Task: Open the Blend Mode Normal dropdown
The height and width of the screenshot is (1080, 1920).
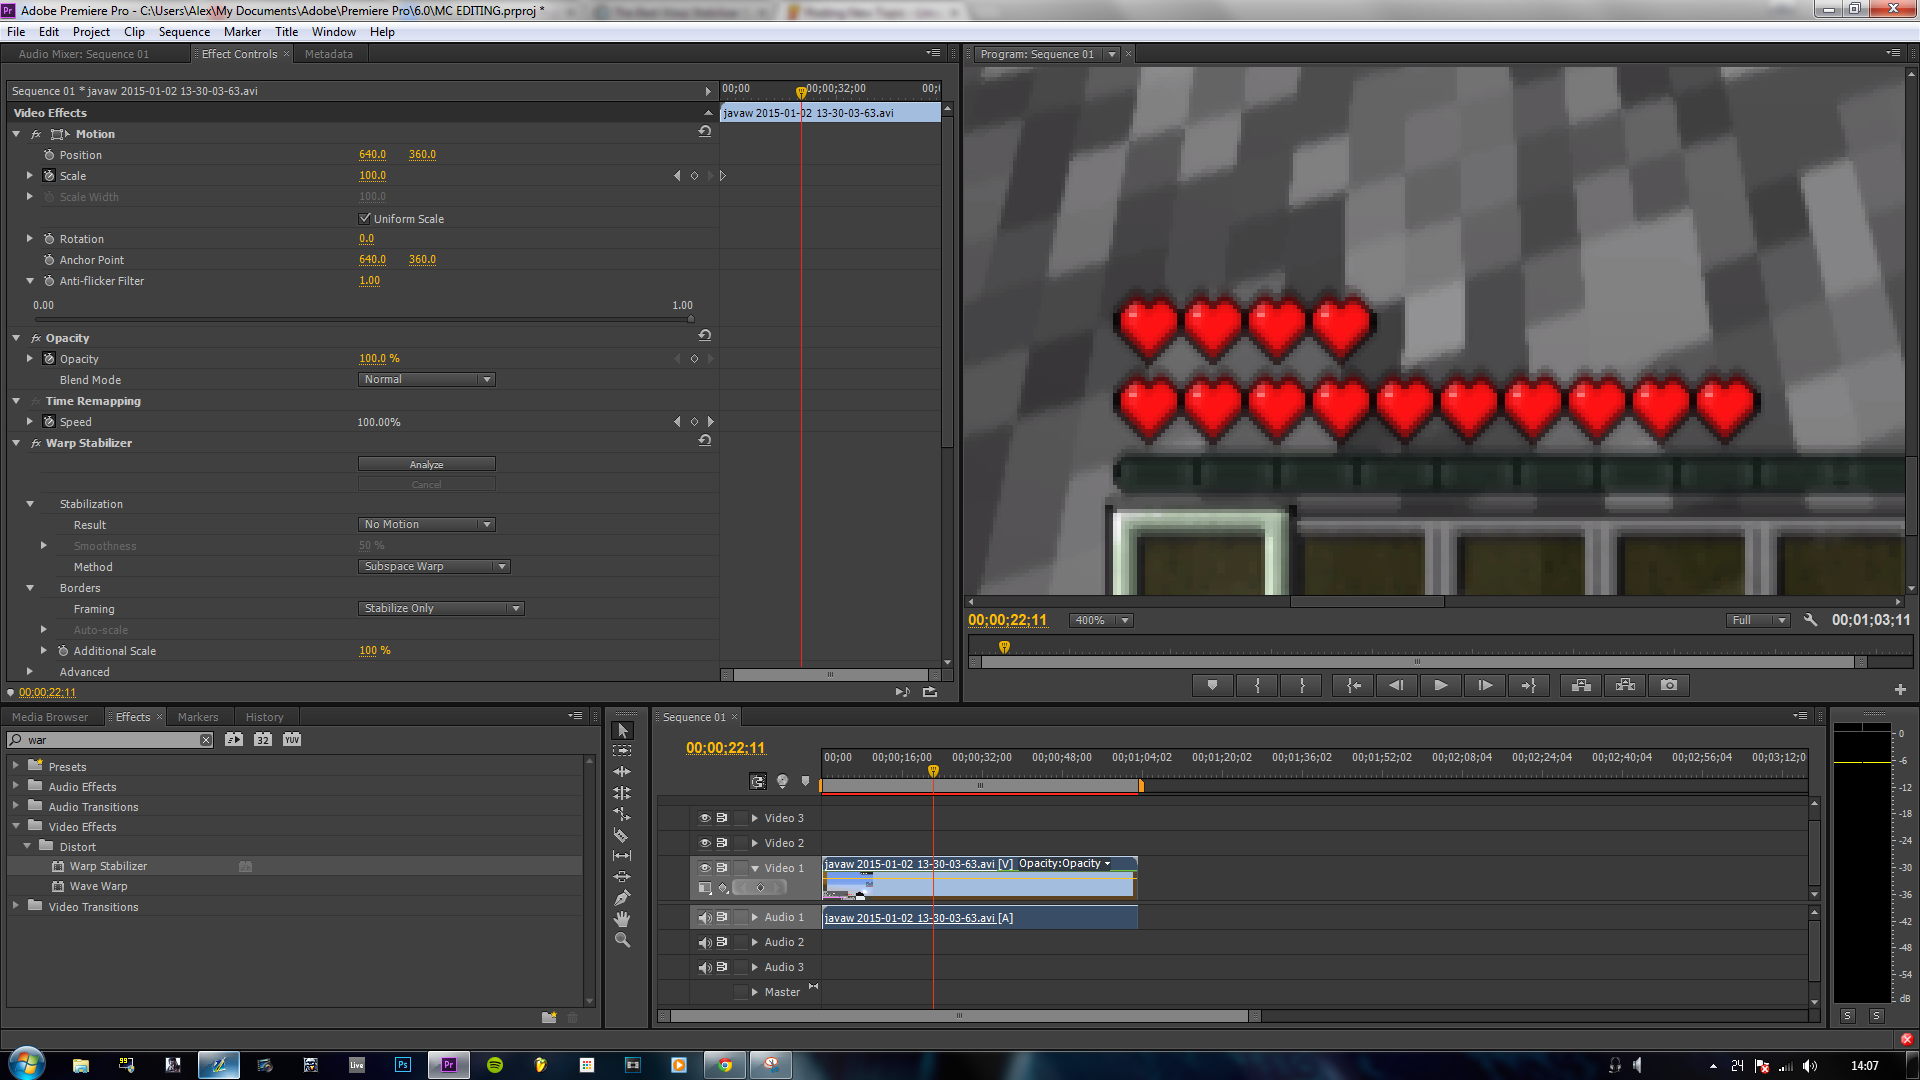Action: click(x=426, y=380)
